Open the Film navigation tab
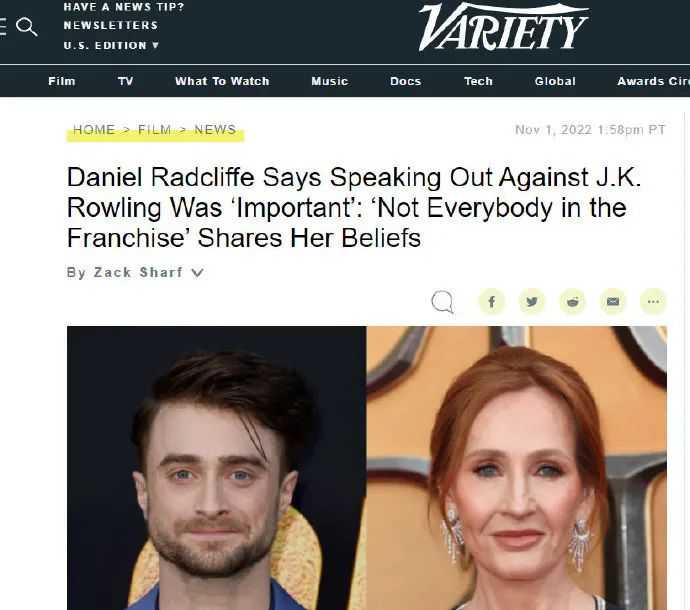 (x=62, y=81)
